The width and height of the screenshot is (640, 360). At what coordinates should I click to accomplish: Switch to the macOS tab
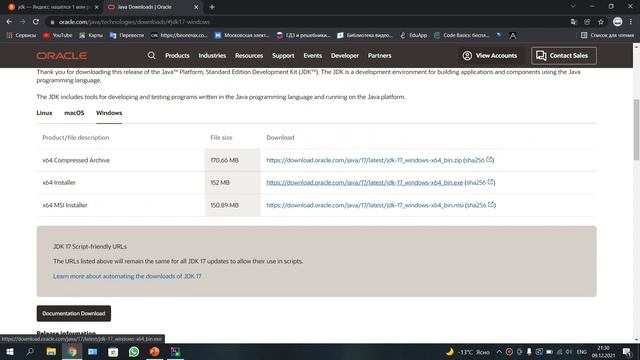pos(74,113)
